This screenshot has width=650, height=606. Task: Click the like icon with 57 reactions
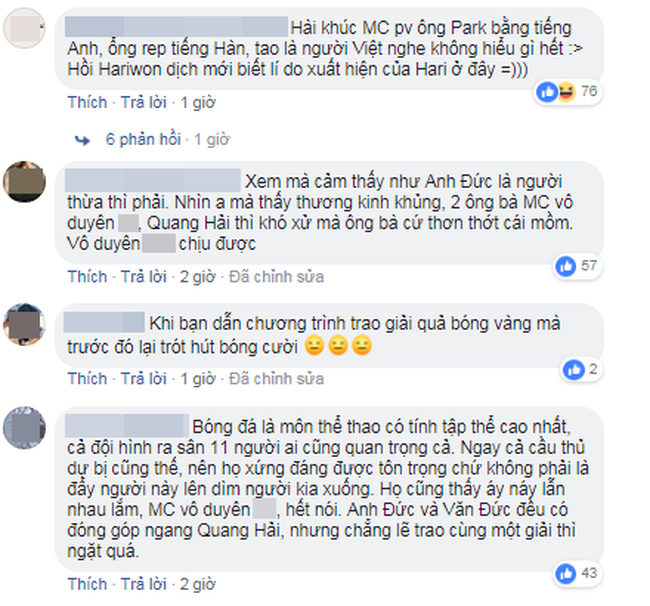[566, 266]
